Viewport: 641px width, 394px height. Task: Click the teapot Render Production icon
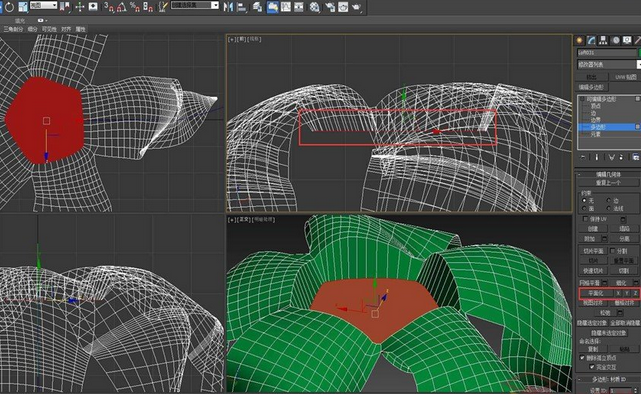tap(356, 7)
